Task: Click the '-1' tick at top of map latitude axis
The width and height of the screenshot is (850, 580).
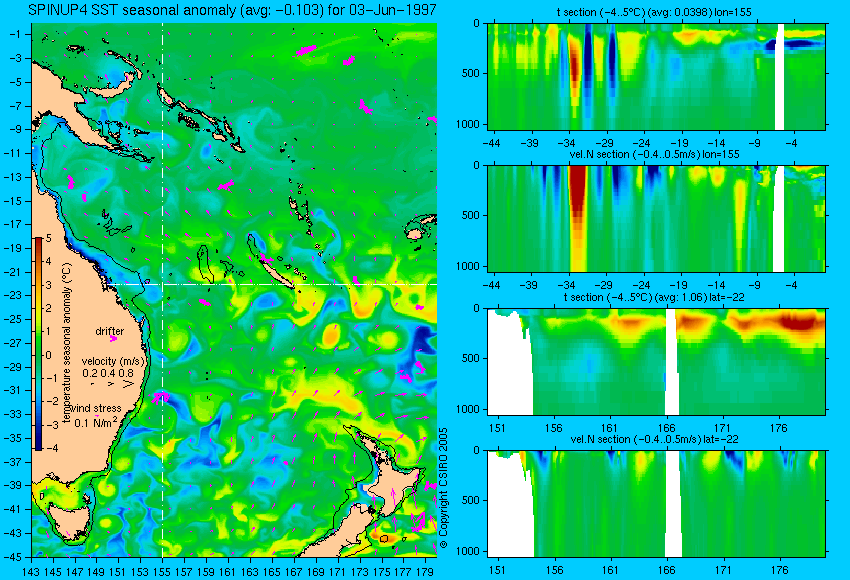Action: (x=17, y=34)
